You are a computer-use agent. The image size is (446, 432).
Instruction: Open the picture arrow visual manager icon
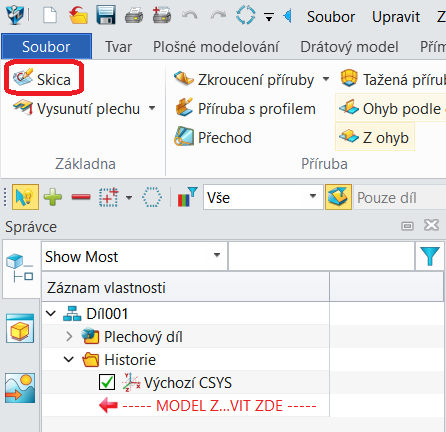tap(20, 388)
